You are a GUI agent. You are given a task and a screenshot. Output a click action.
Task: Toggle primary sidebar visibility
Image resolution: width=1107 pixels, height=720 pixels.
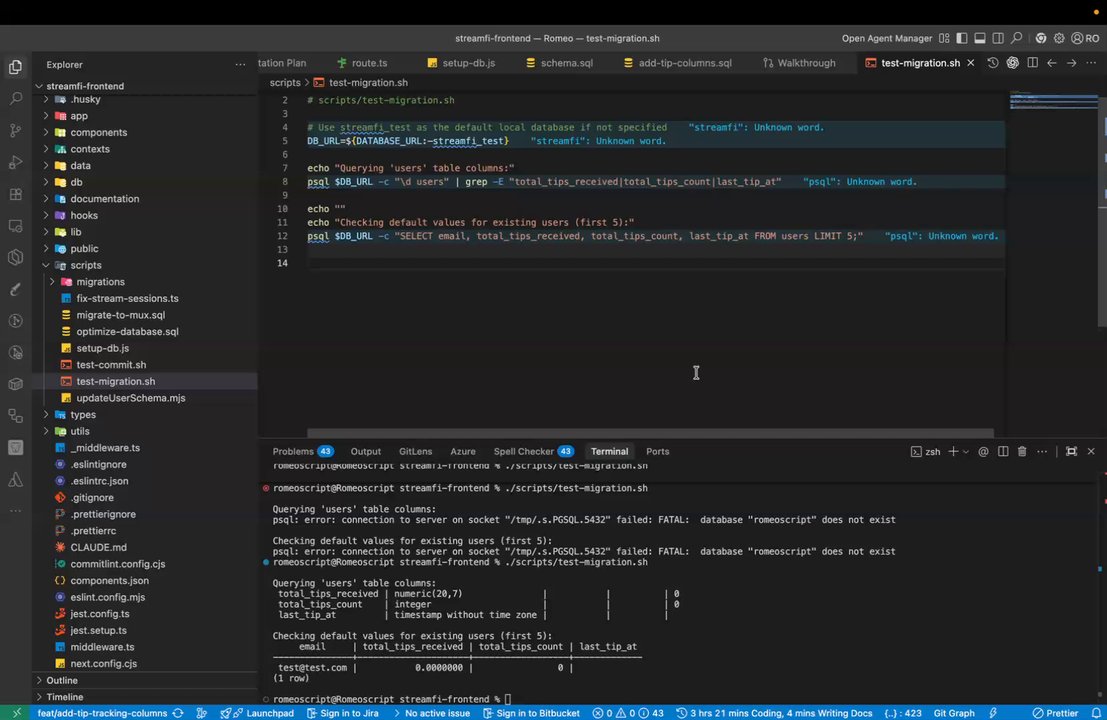[961, 38]
